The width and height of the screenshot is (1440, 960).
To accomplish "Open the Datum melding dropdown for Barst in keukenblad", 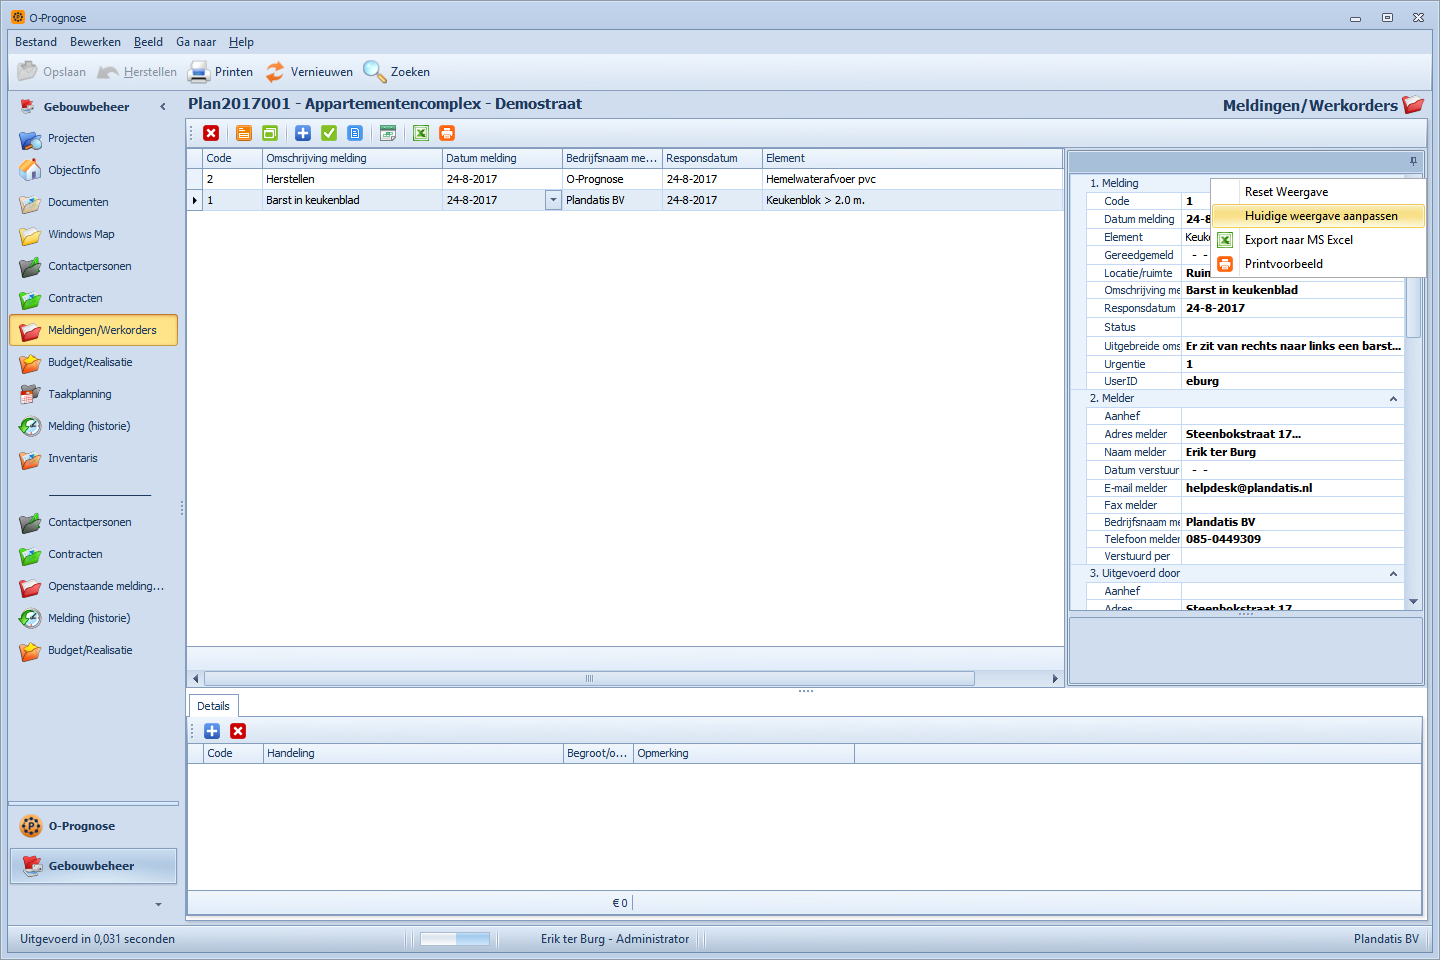I will point(553,200).
